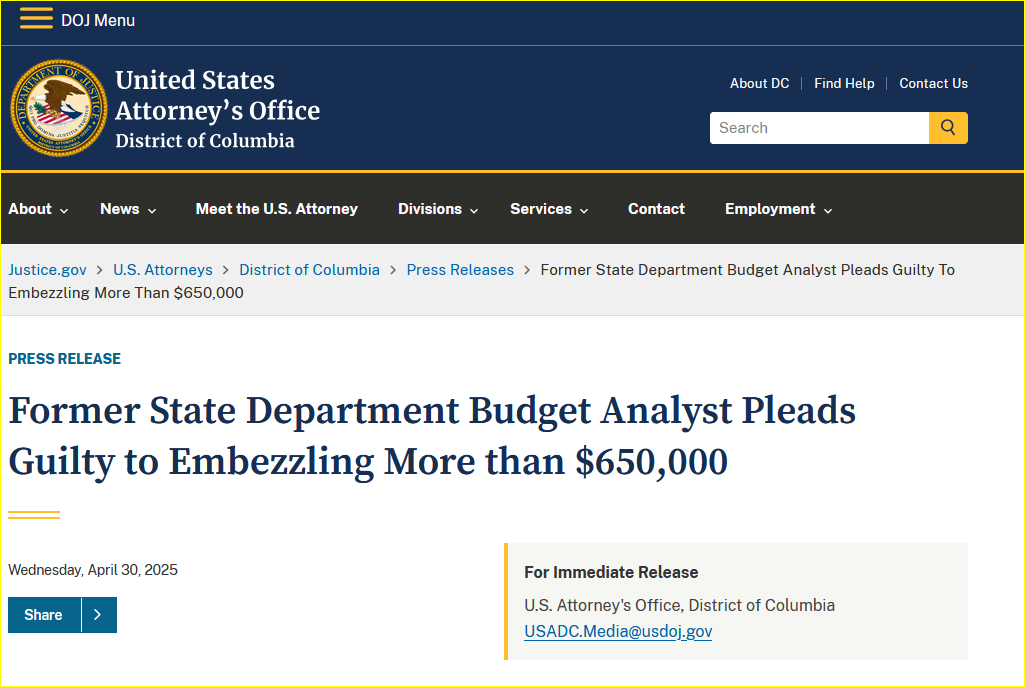The image size is (1025, 687).
Task: Open the About DC link
Action: pyautogui.click(x=760, y=84)
